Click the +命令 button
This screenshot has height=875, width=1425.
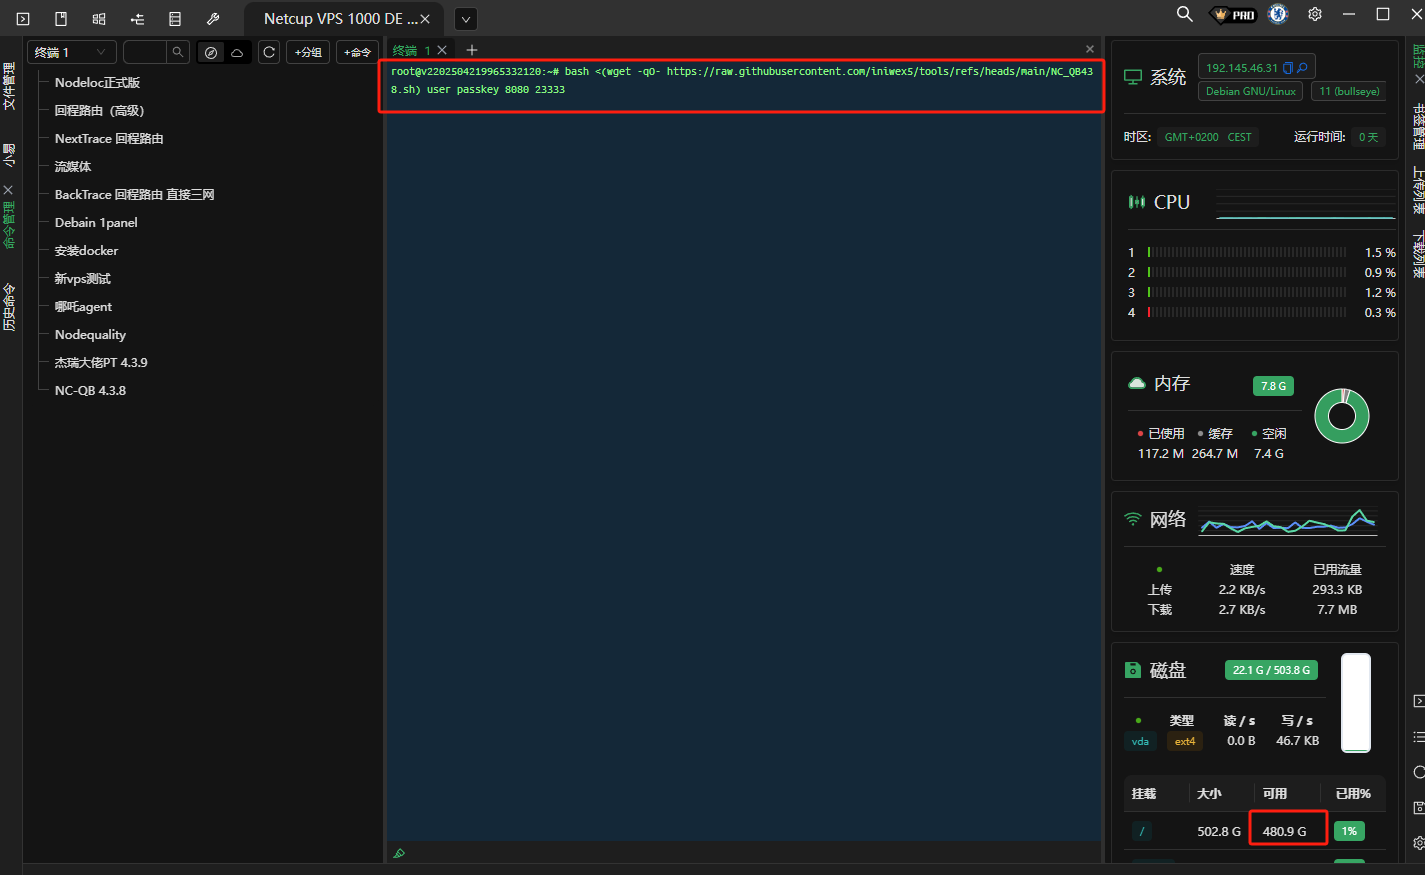357,52
